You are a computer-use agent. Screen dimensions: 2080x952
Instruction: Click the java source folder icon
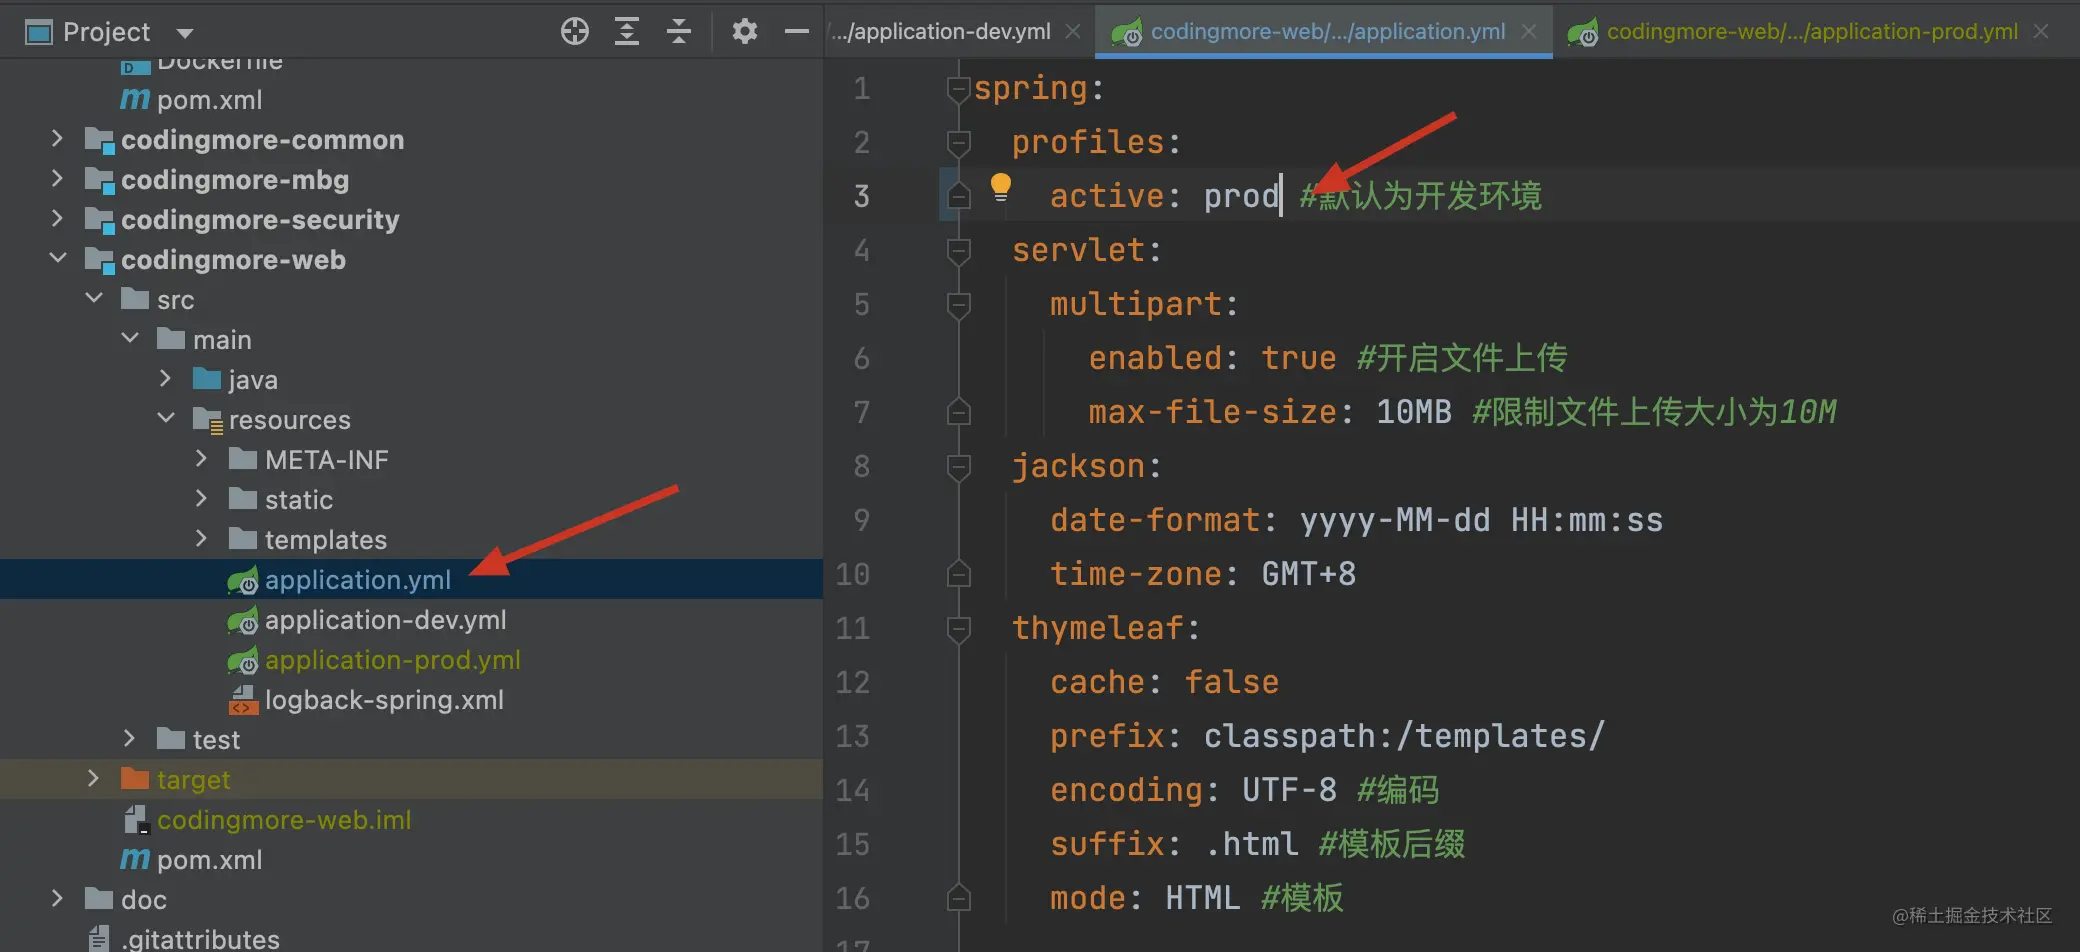(206, 378)
